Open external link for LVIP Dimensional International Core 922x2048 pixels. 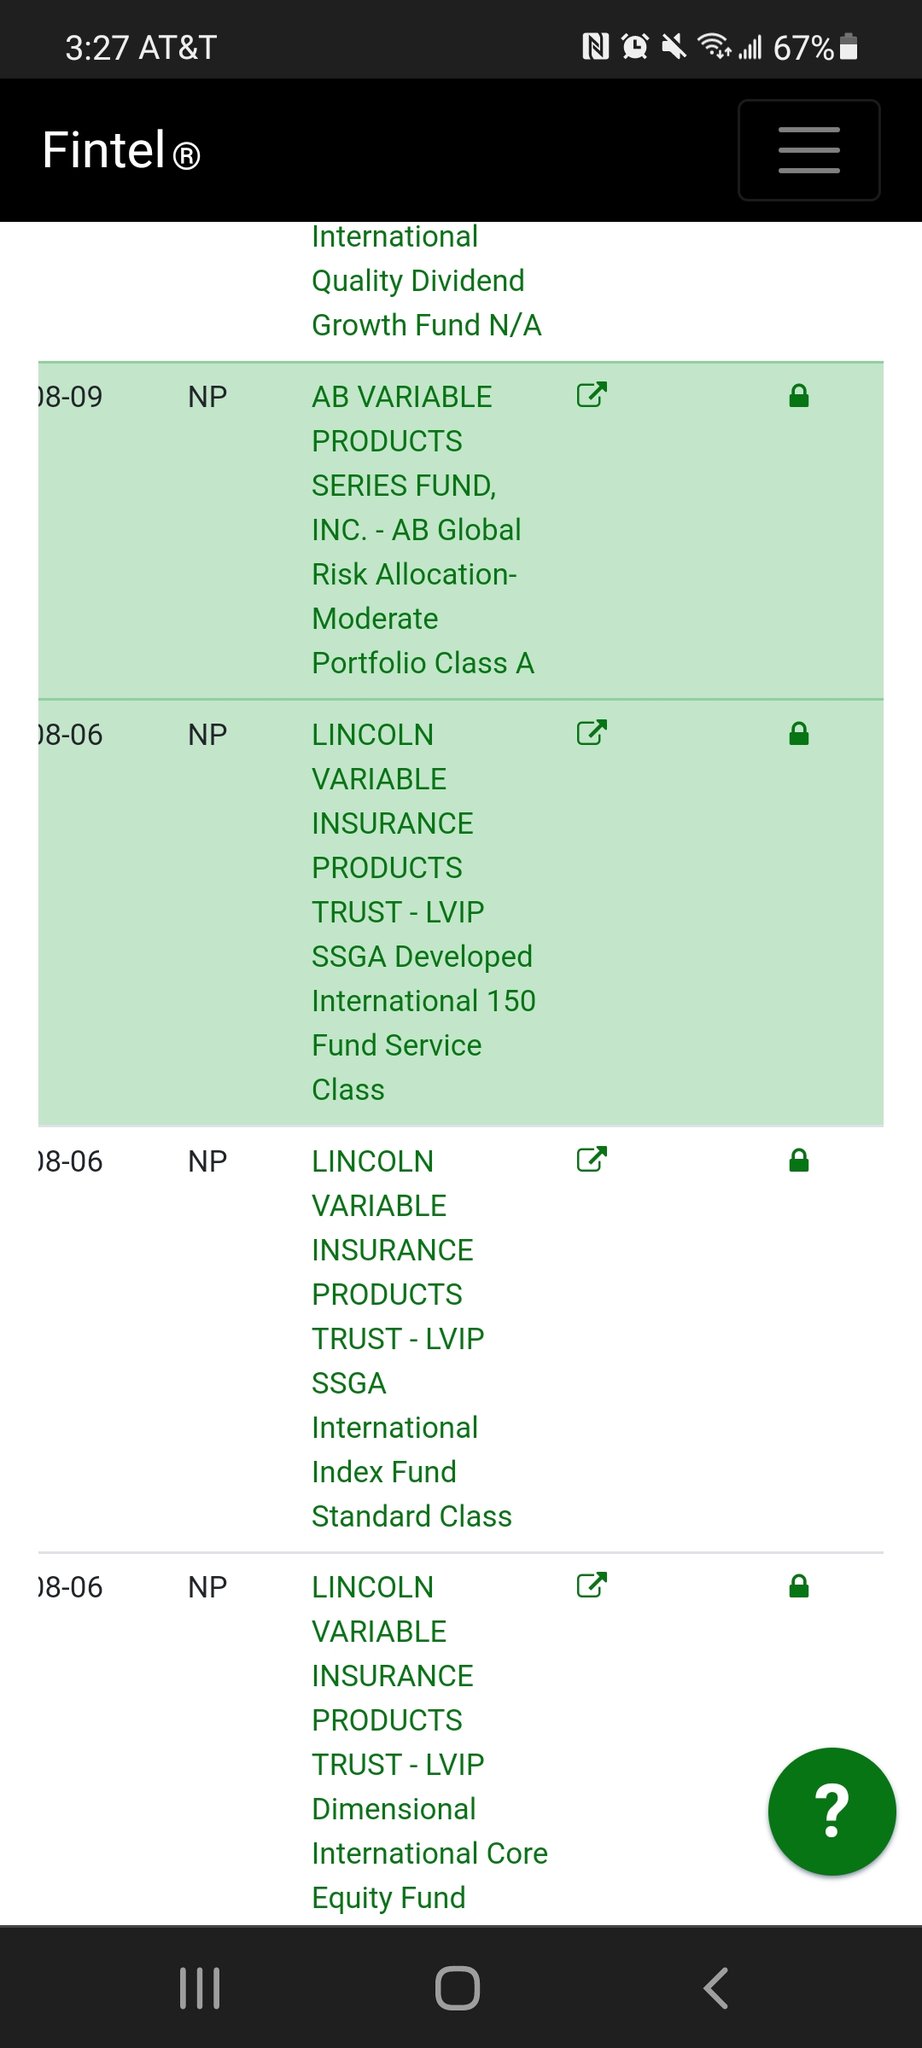(591, 1585)
